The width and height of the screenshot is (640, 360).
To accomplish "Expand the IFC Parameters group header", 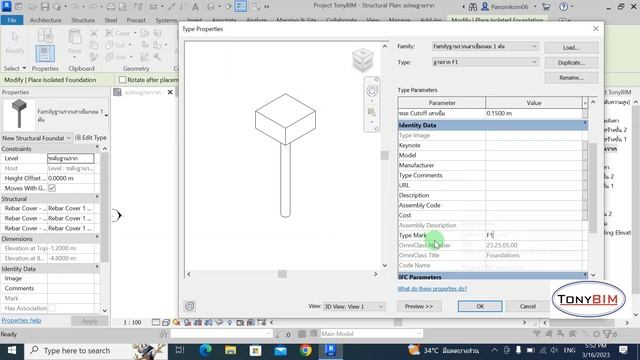I will 493,277.
